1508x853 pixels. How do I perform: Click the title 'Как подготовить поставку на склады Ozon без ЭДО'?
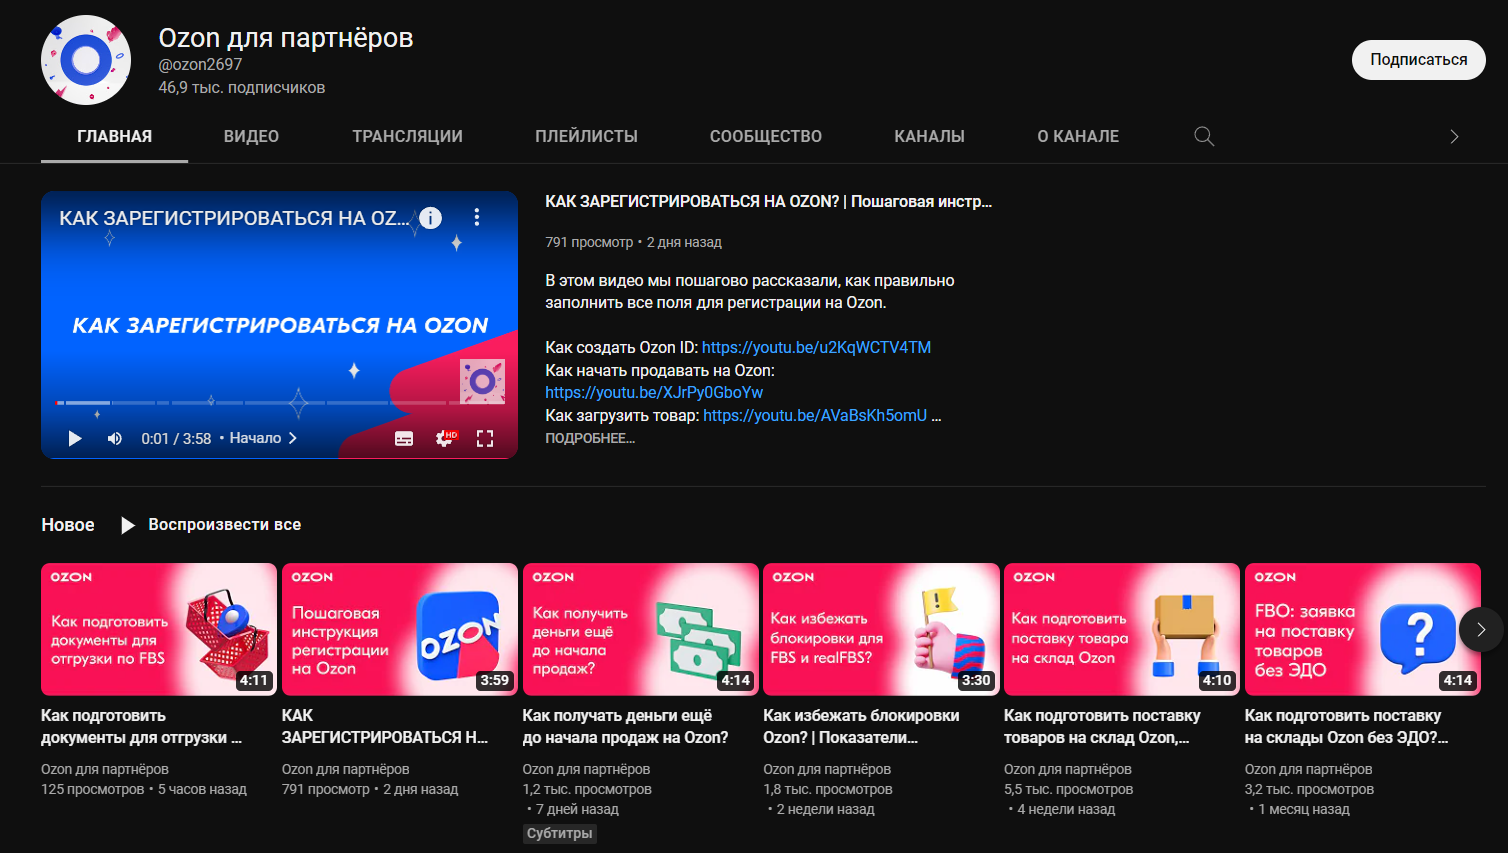[x=1346, y=727]
